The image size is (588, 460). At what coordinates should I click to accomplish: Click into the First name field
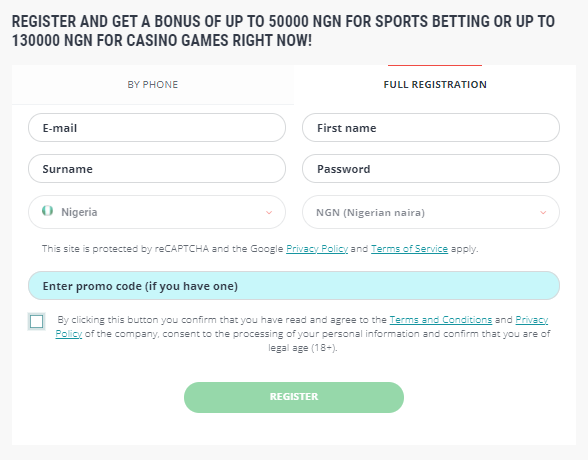(x=431, y=127)
